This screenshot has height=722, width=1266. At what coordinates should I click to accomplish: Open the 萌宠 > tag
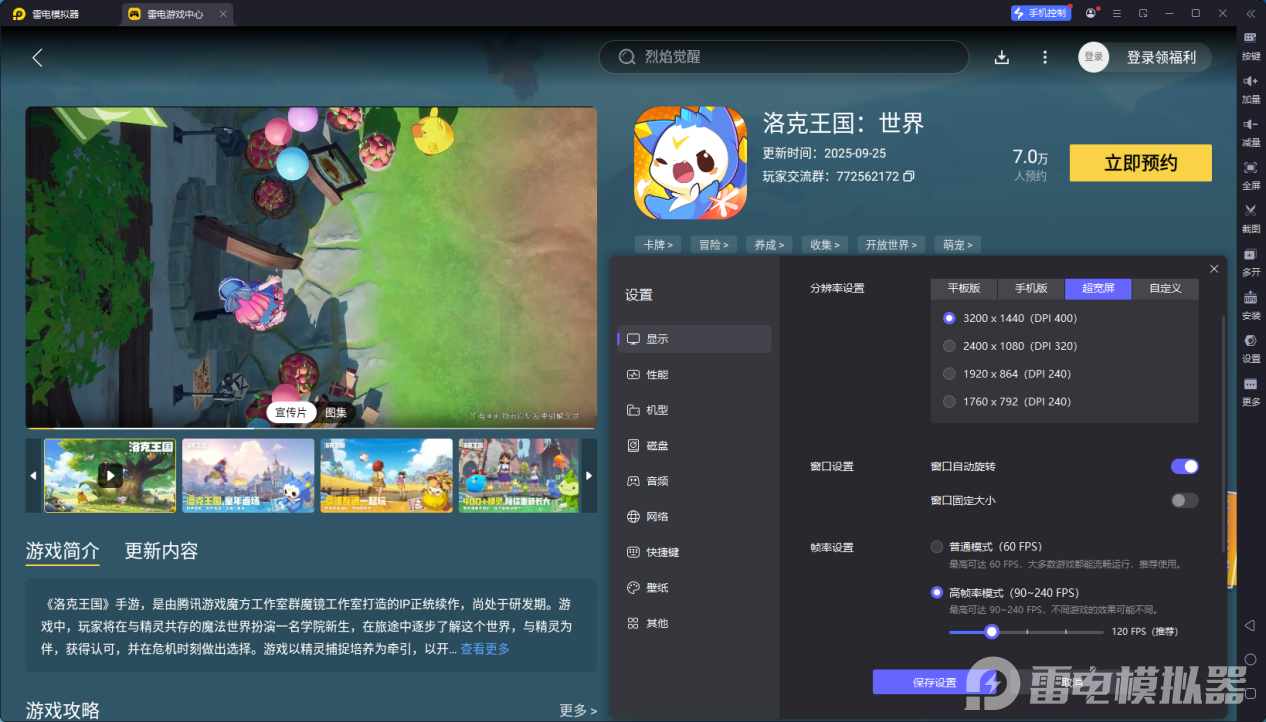(x=957, y=244)
